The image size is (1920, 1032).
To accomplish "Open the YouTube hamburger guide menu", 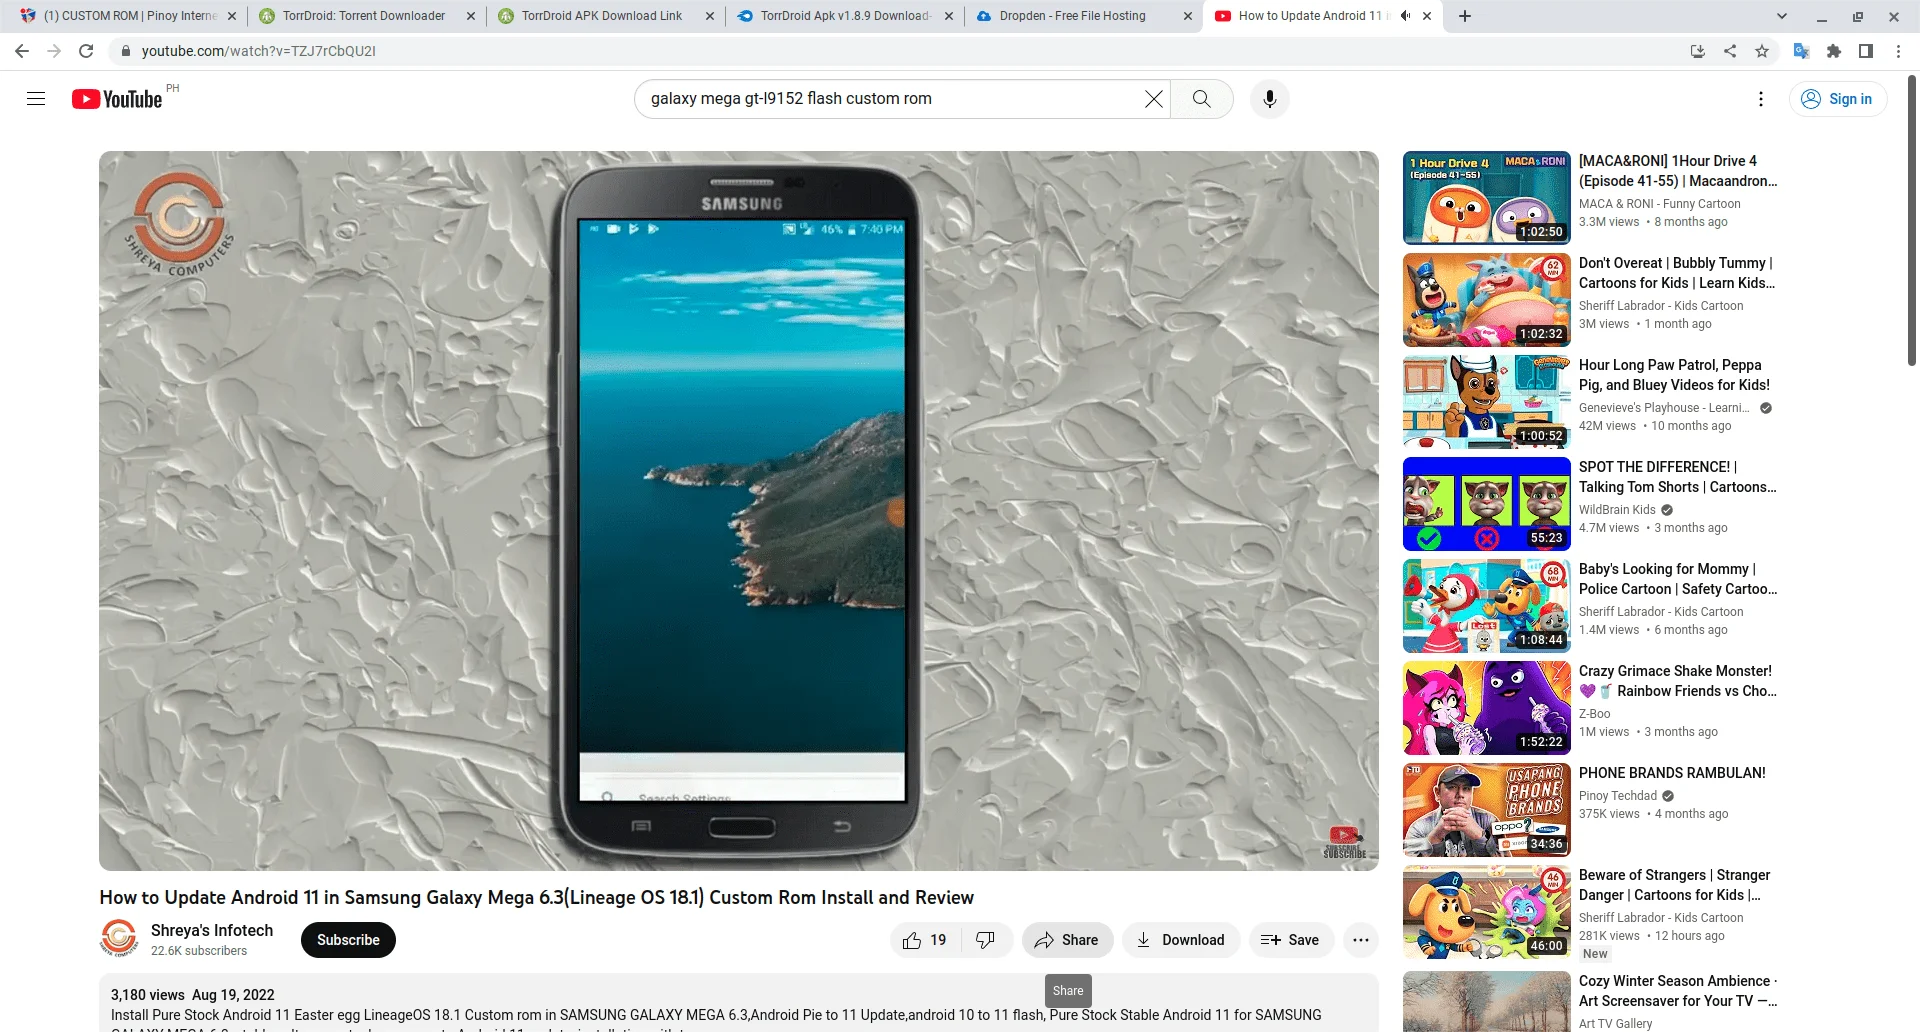I will [36, 99].
